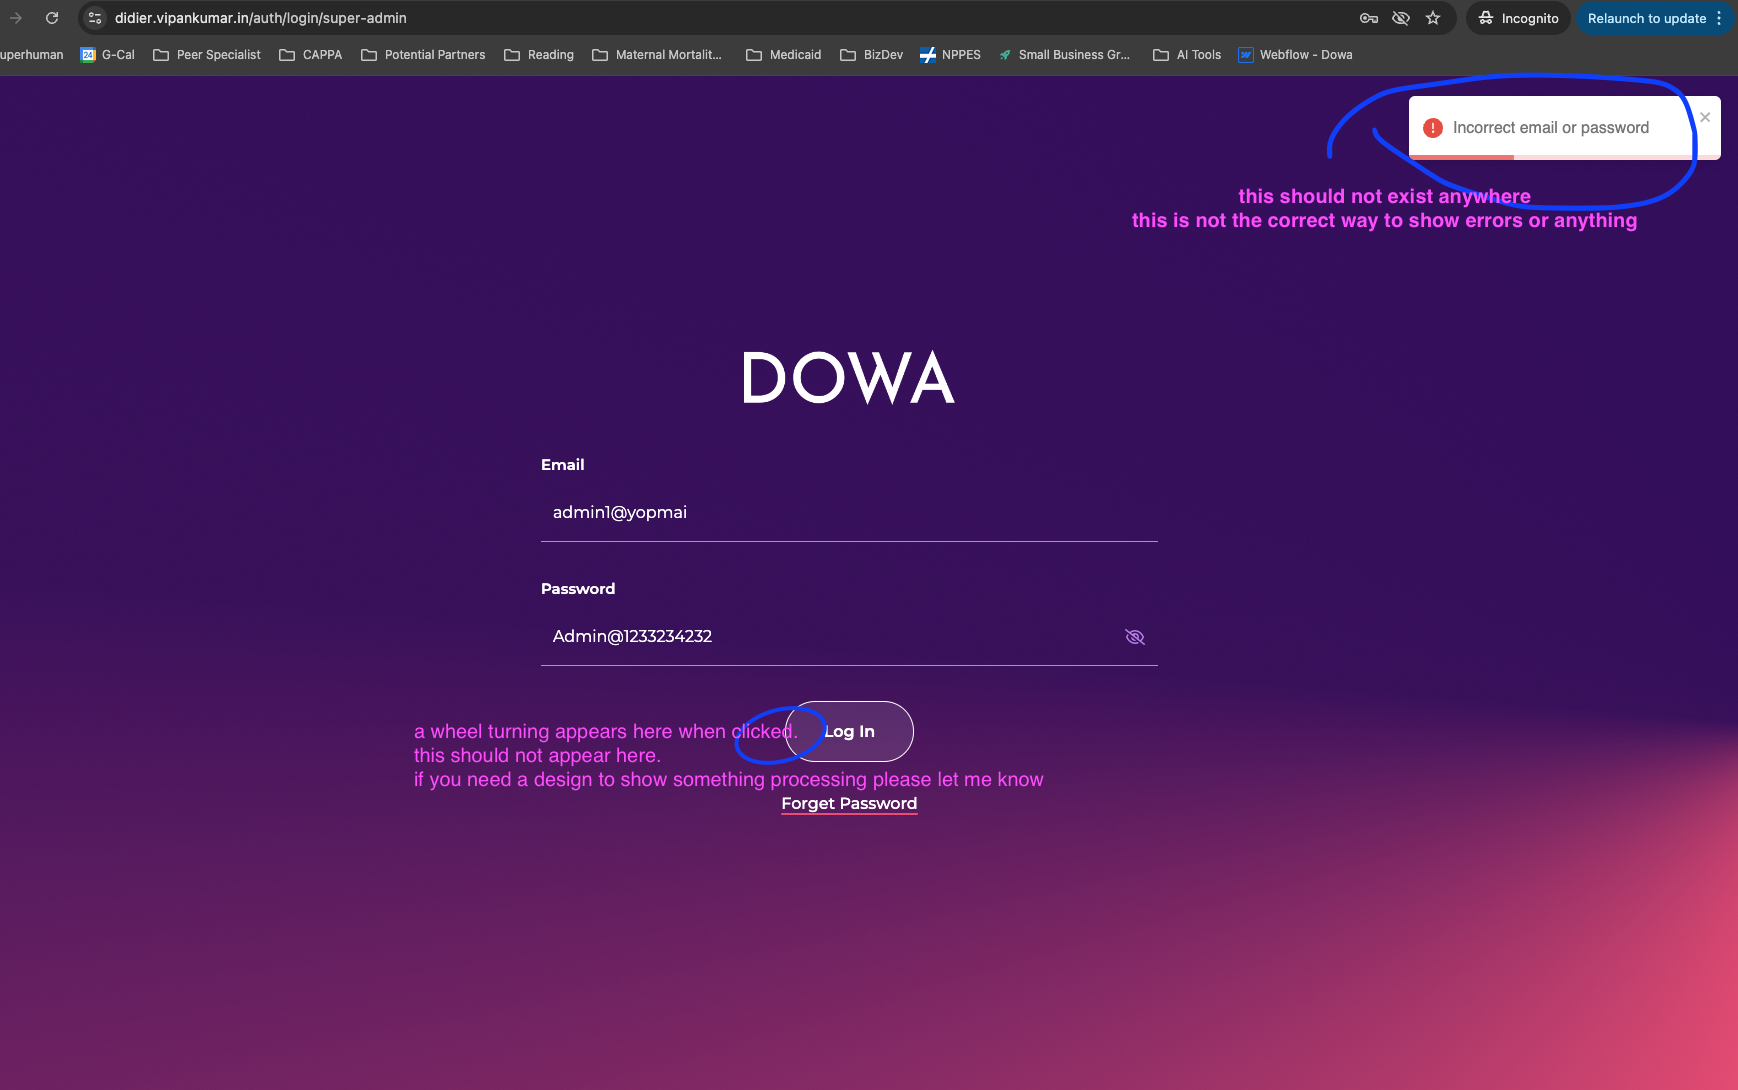
Task: Open the NPPES bookmark
Action: [x=950, y=55]
